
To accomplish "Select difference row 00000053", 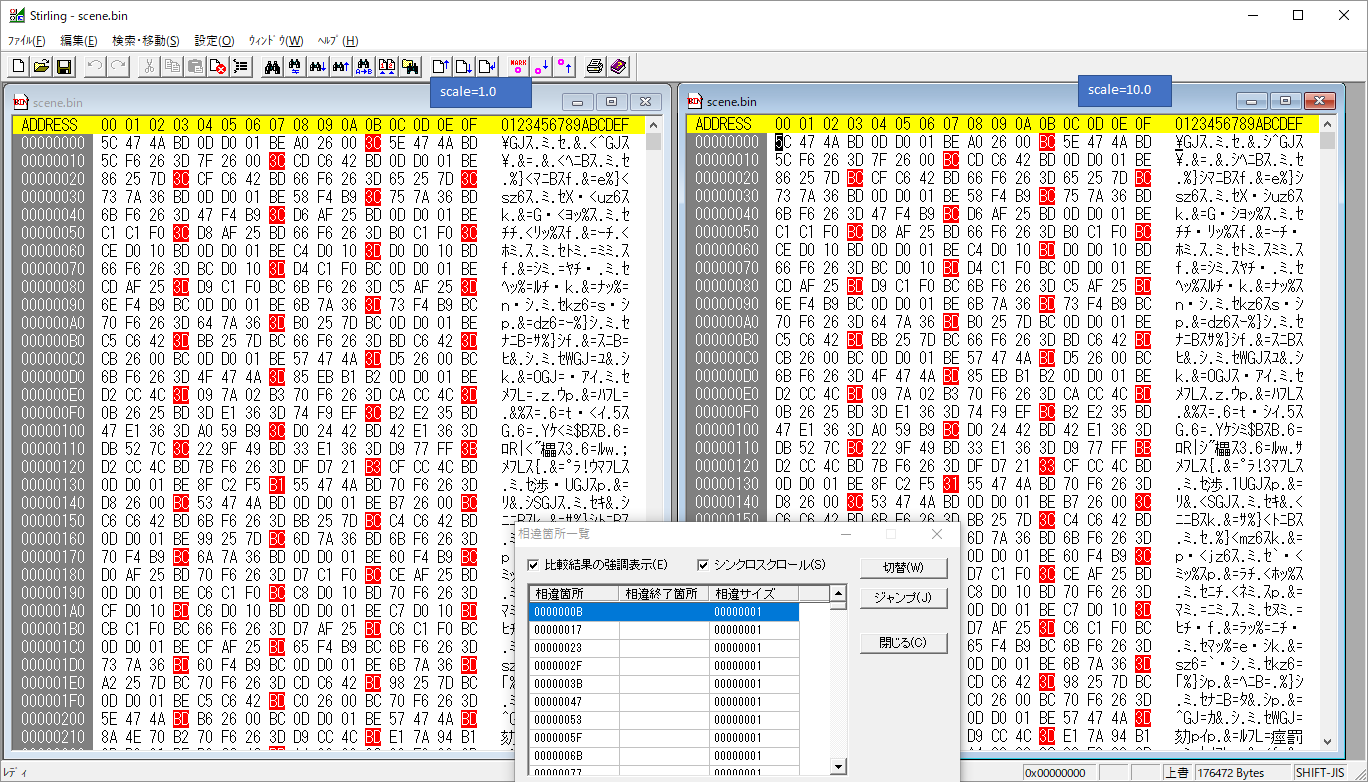I will click(x=664, y=720).
